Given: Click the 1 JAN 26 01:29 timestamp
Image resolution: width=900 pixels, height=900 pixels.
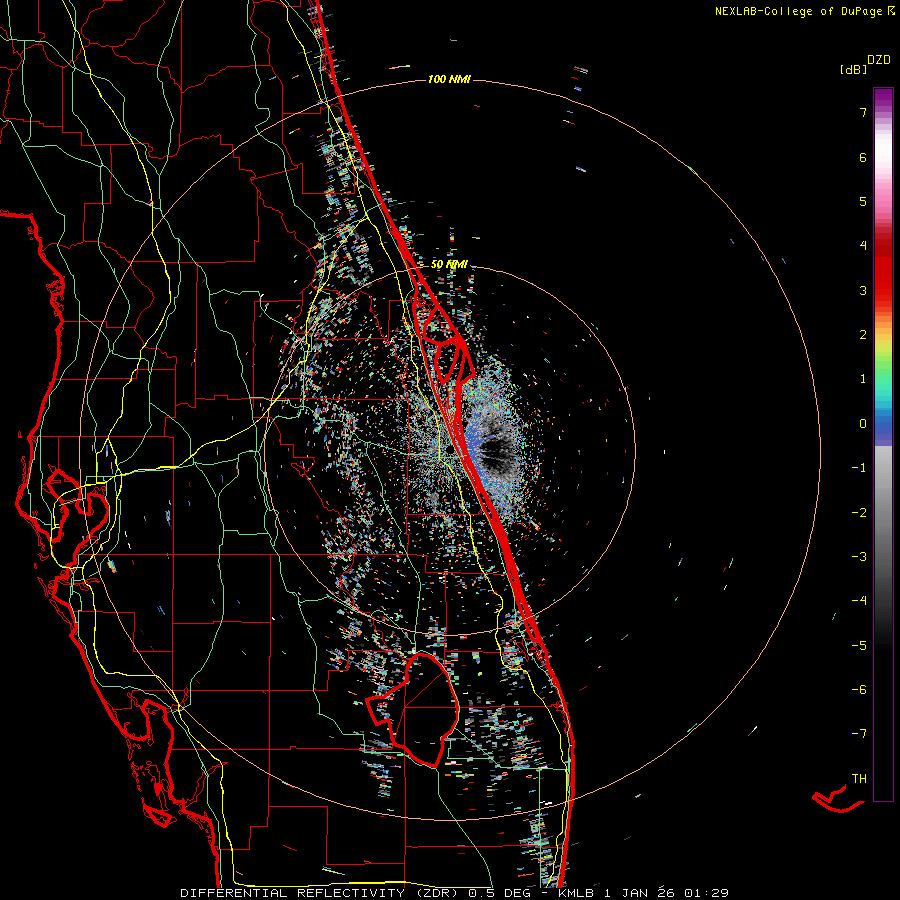Looking at the screenshot, I should [666, 893].
